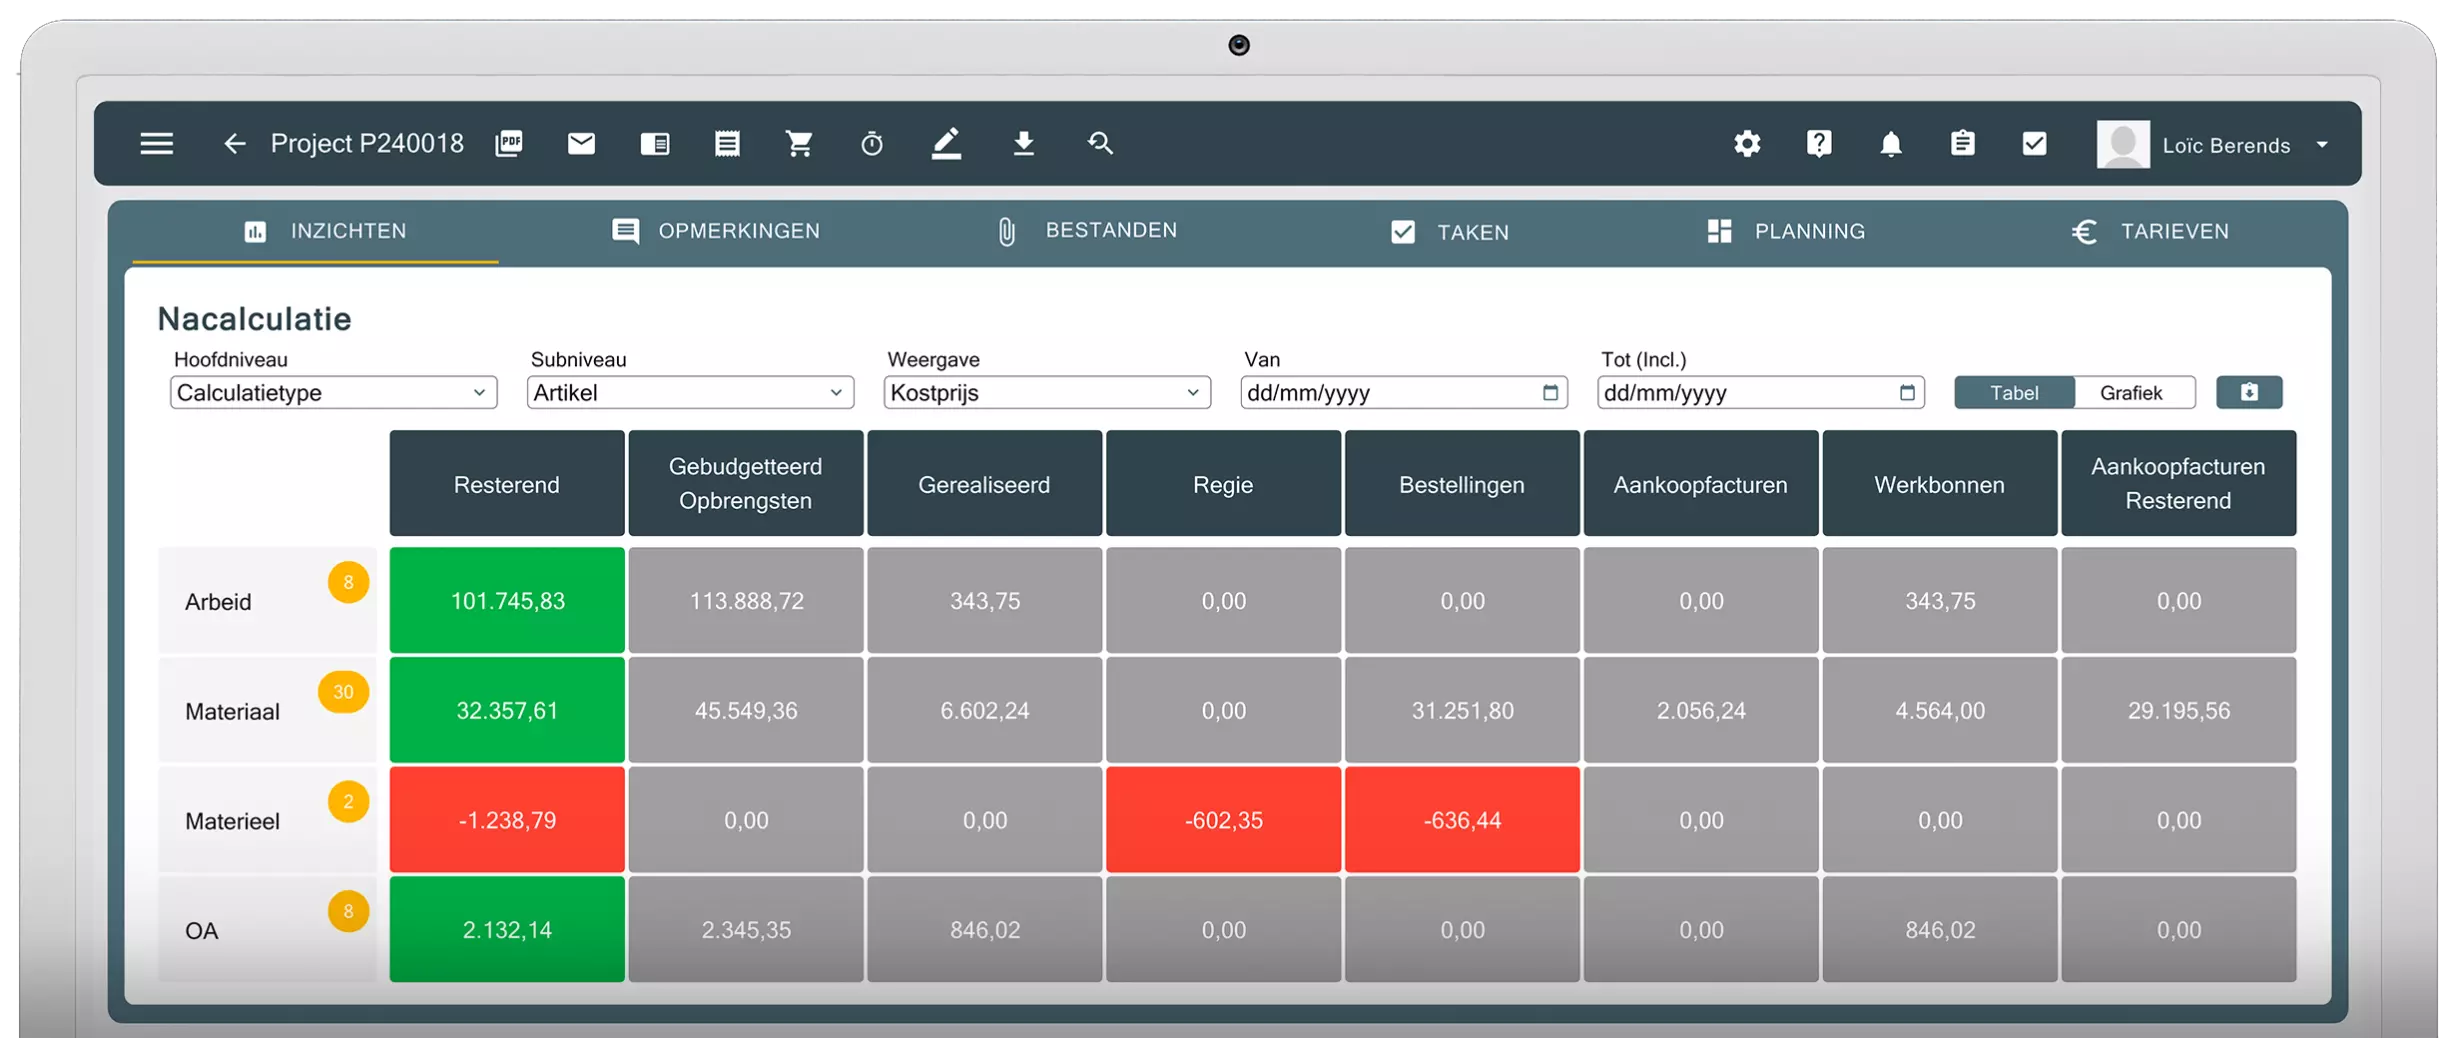Click the checkbox icon in top bar

[x=2034, y=144]
